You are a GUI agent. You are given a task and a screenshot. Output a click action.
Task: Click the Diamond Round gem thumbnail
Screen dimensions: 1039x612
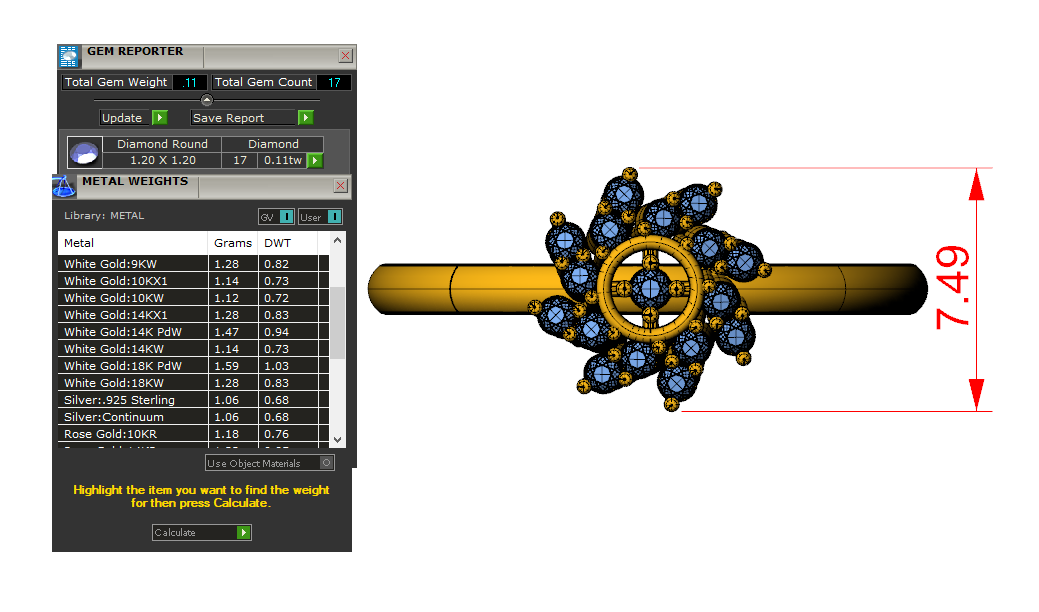pos(84,153)
